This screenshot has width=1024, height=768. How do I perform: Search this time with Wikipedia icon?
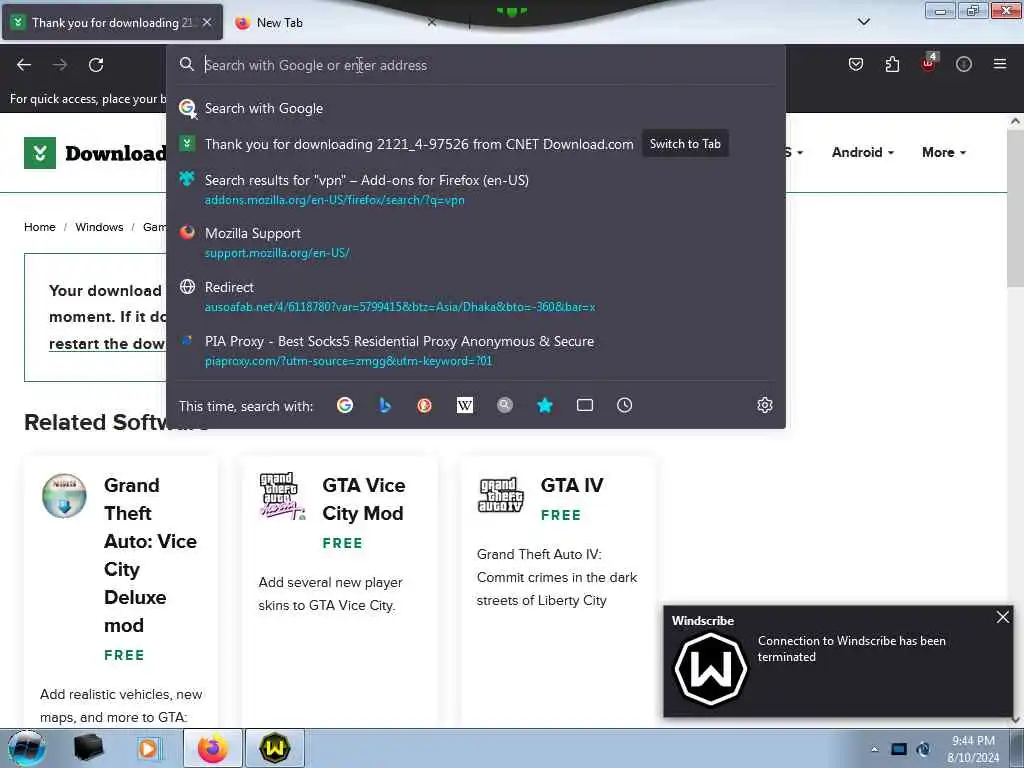coord(464,406)
